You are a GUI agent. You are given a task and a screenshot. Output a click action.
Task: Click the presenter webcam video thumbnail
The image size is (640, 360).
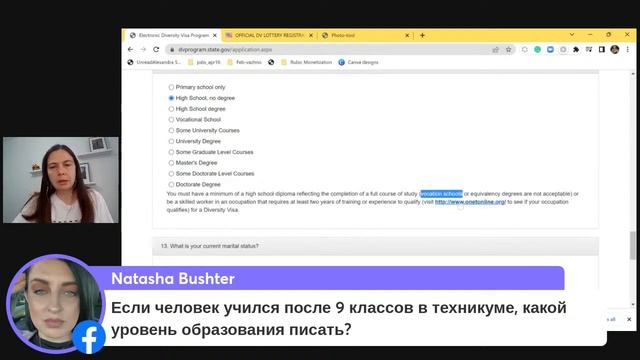click(x=61, y=180)
